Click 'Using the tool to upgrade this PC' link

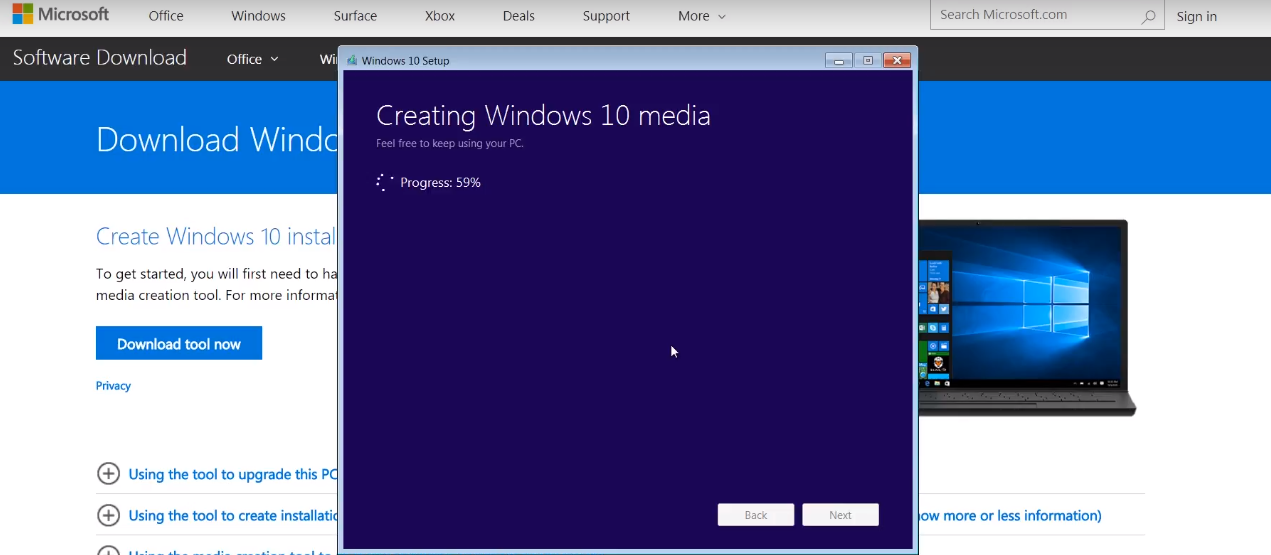pyautogui.click(x=233, y=474)
